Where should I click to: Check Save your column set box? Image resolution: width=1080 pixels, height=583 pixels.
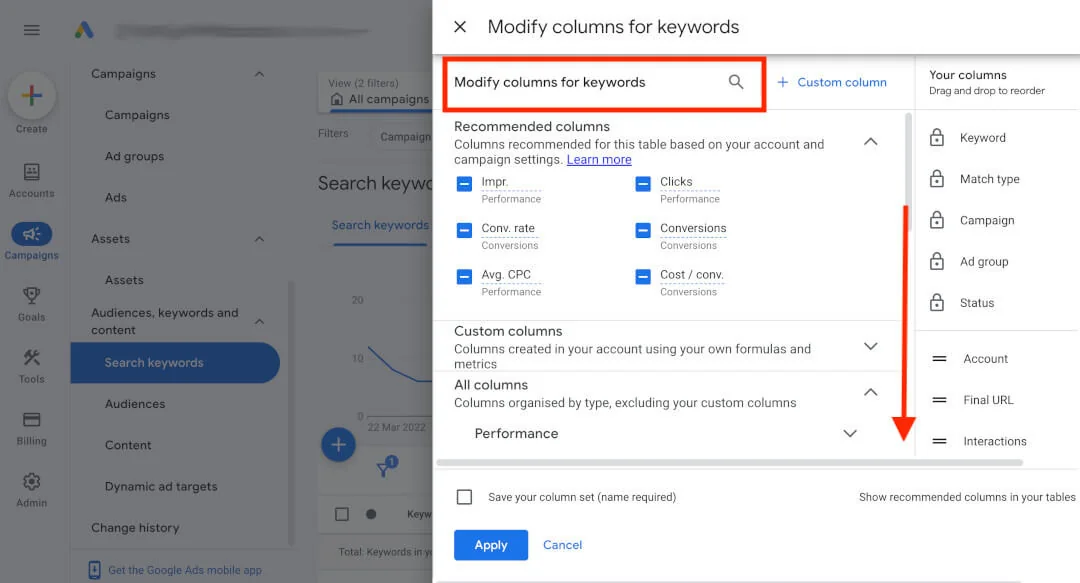click(464, 497)
